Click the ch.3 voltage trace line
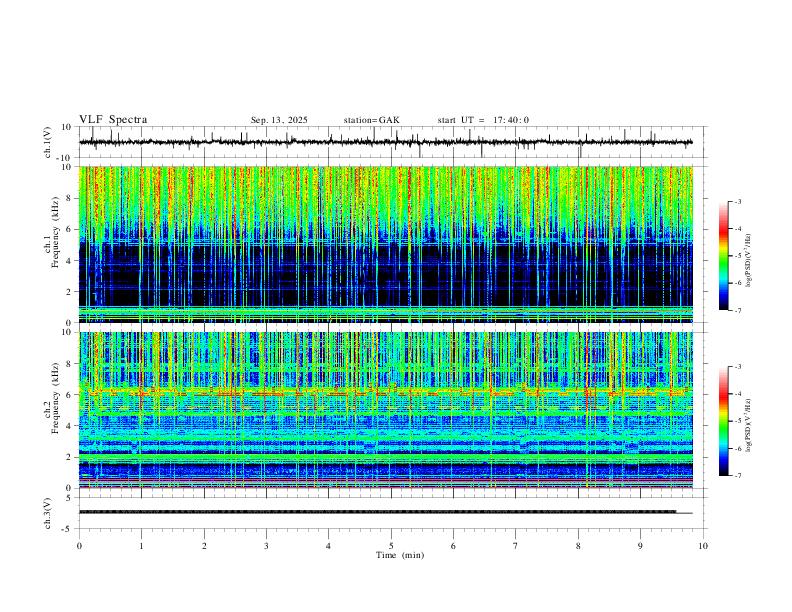 coord(386,512)
